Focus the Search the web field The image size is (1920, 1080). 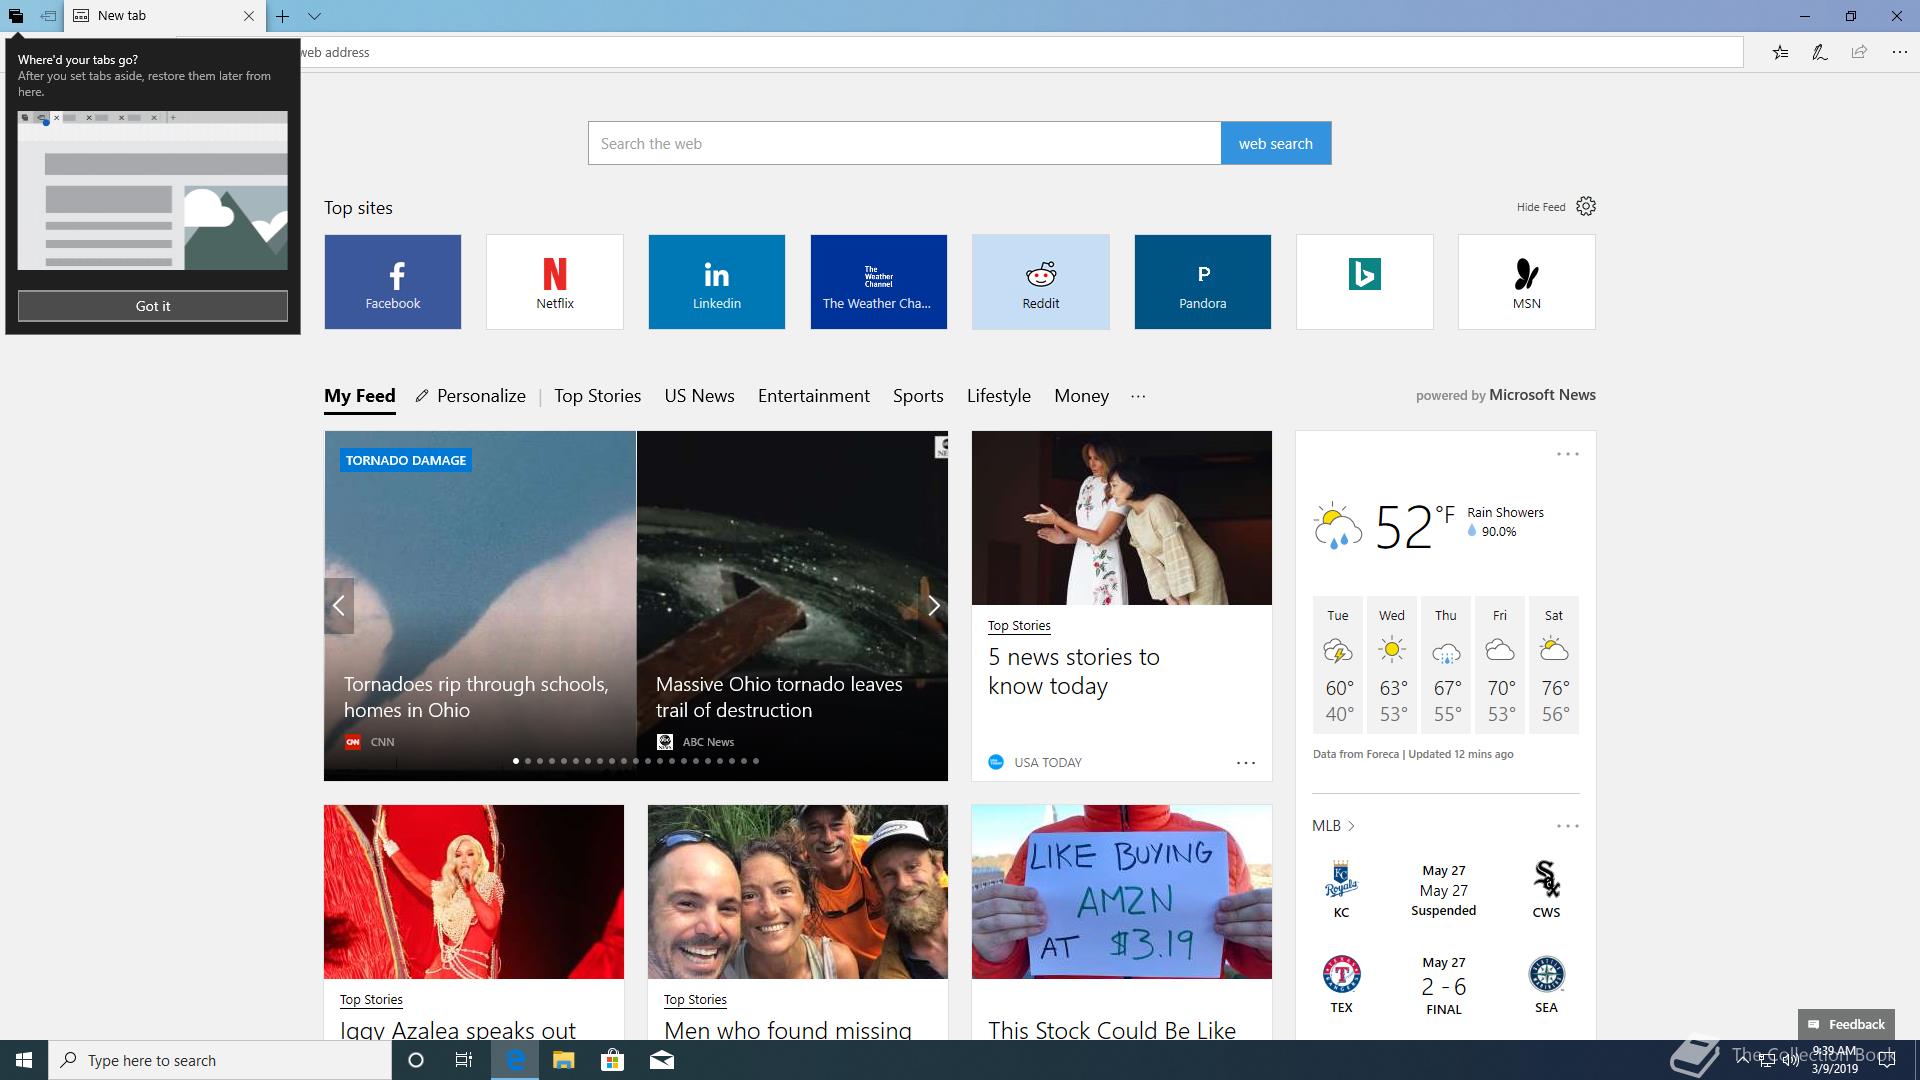(x=905, y=143)
